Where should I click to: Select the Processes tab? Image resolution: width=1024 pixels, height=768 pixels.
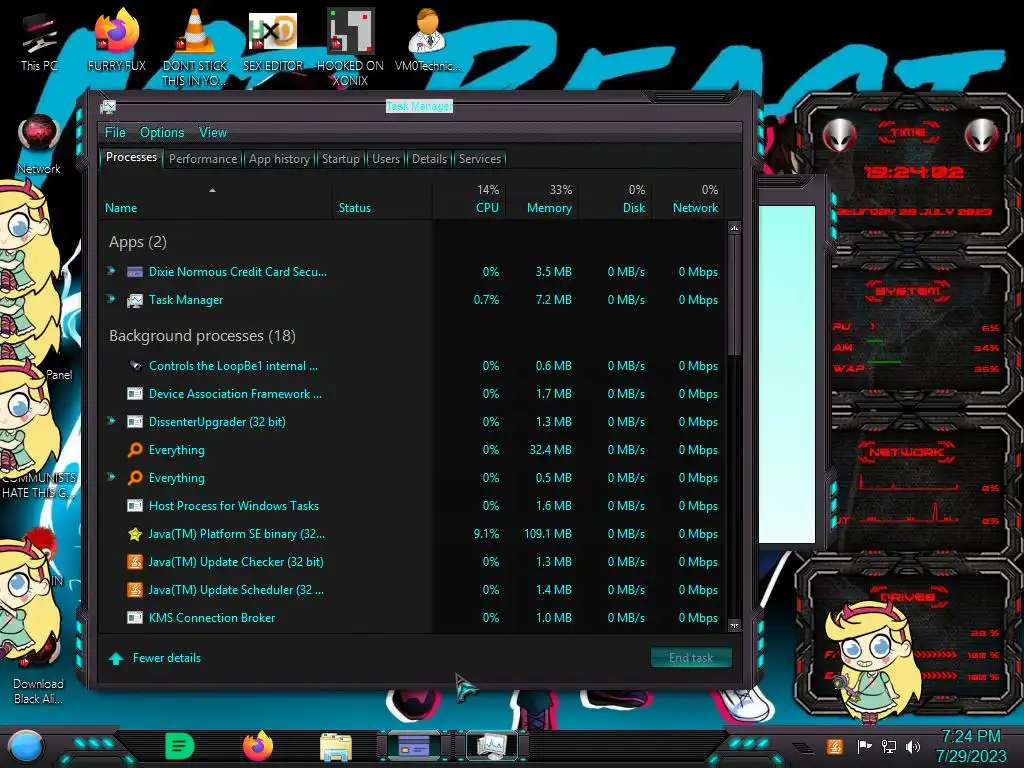(131, 157)
